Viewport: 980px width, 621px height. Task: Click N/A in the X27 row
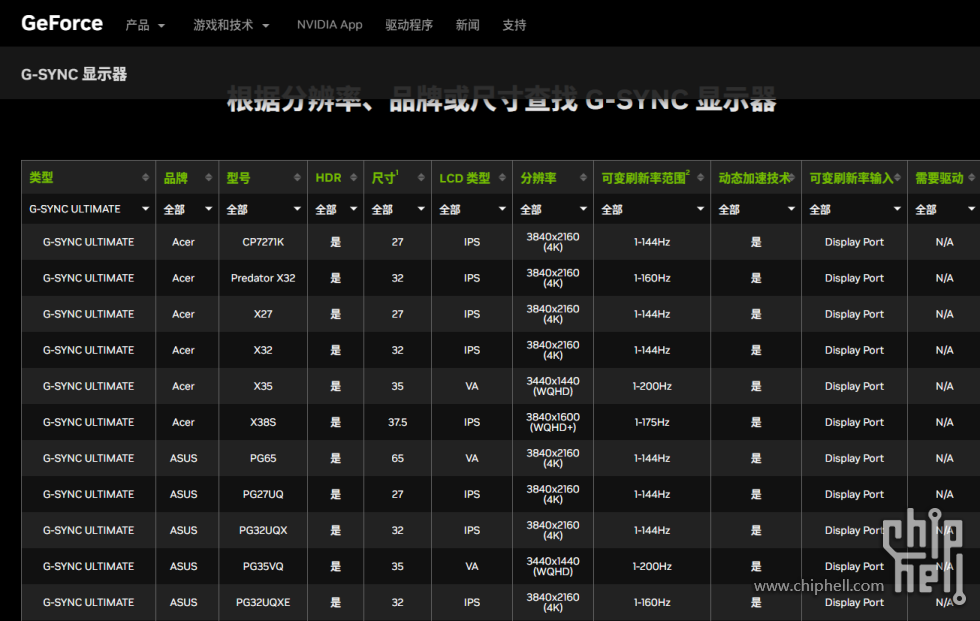[x=944, y=314]
